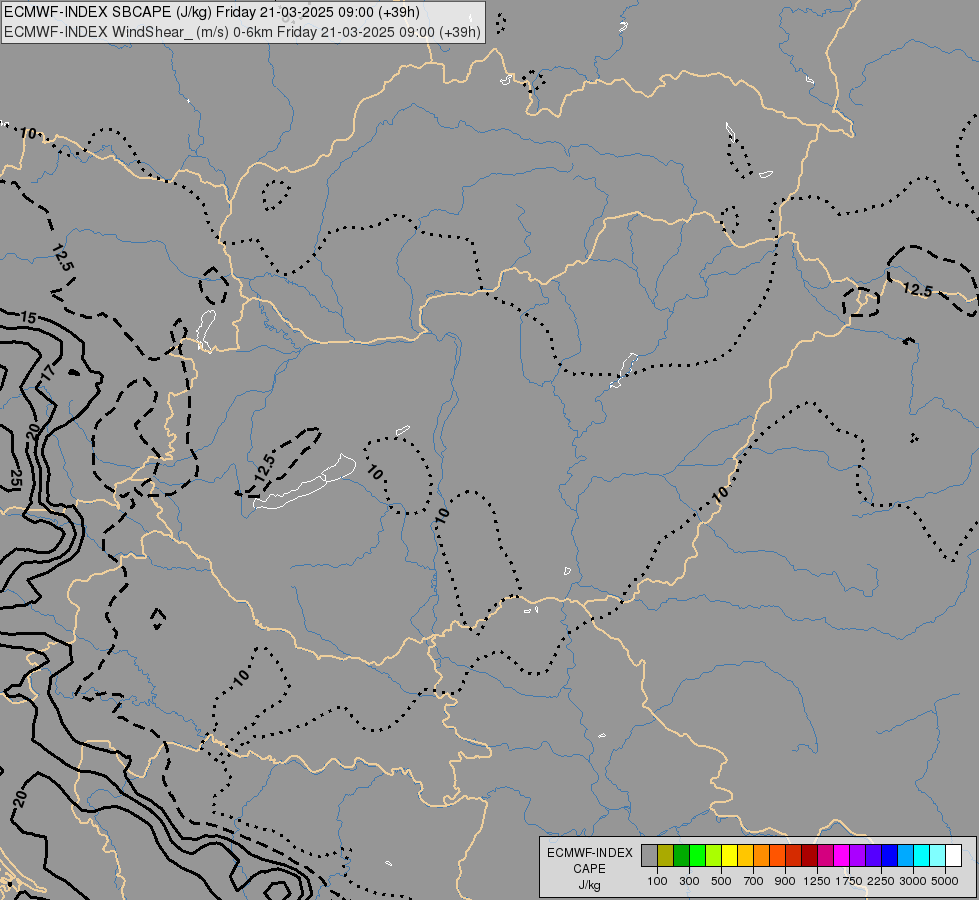979x900 pixels.
Task: Click the legend title ECMWF-INDEX
Action: pos(589,853)
